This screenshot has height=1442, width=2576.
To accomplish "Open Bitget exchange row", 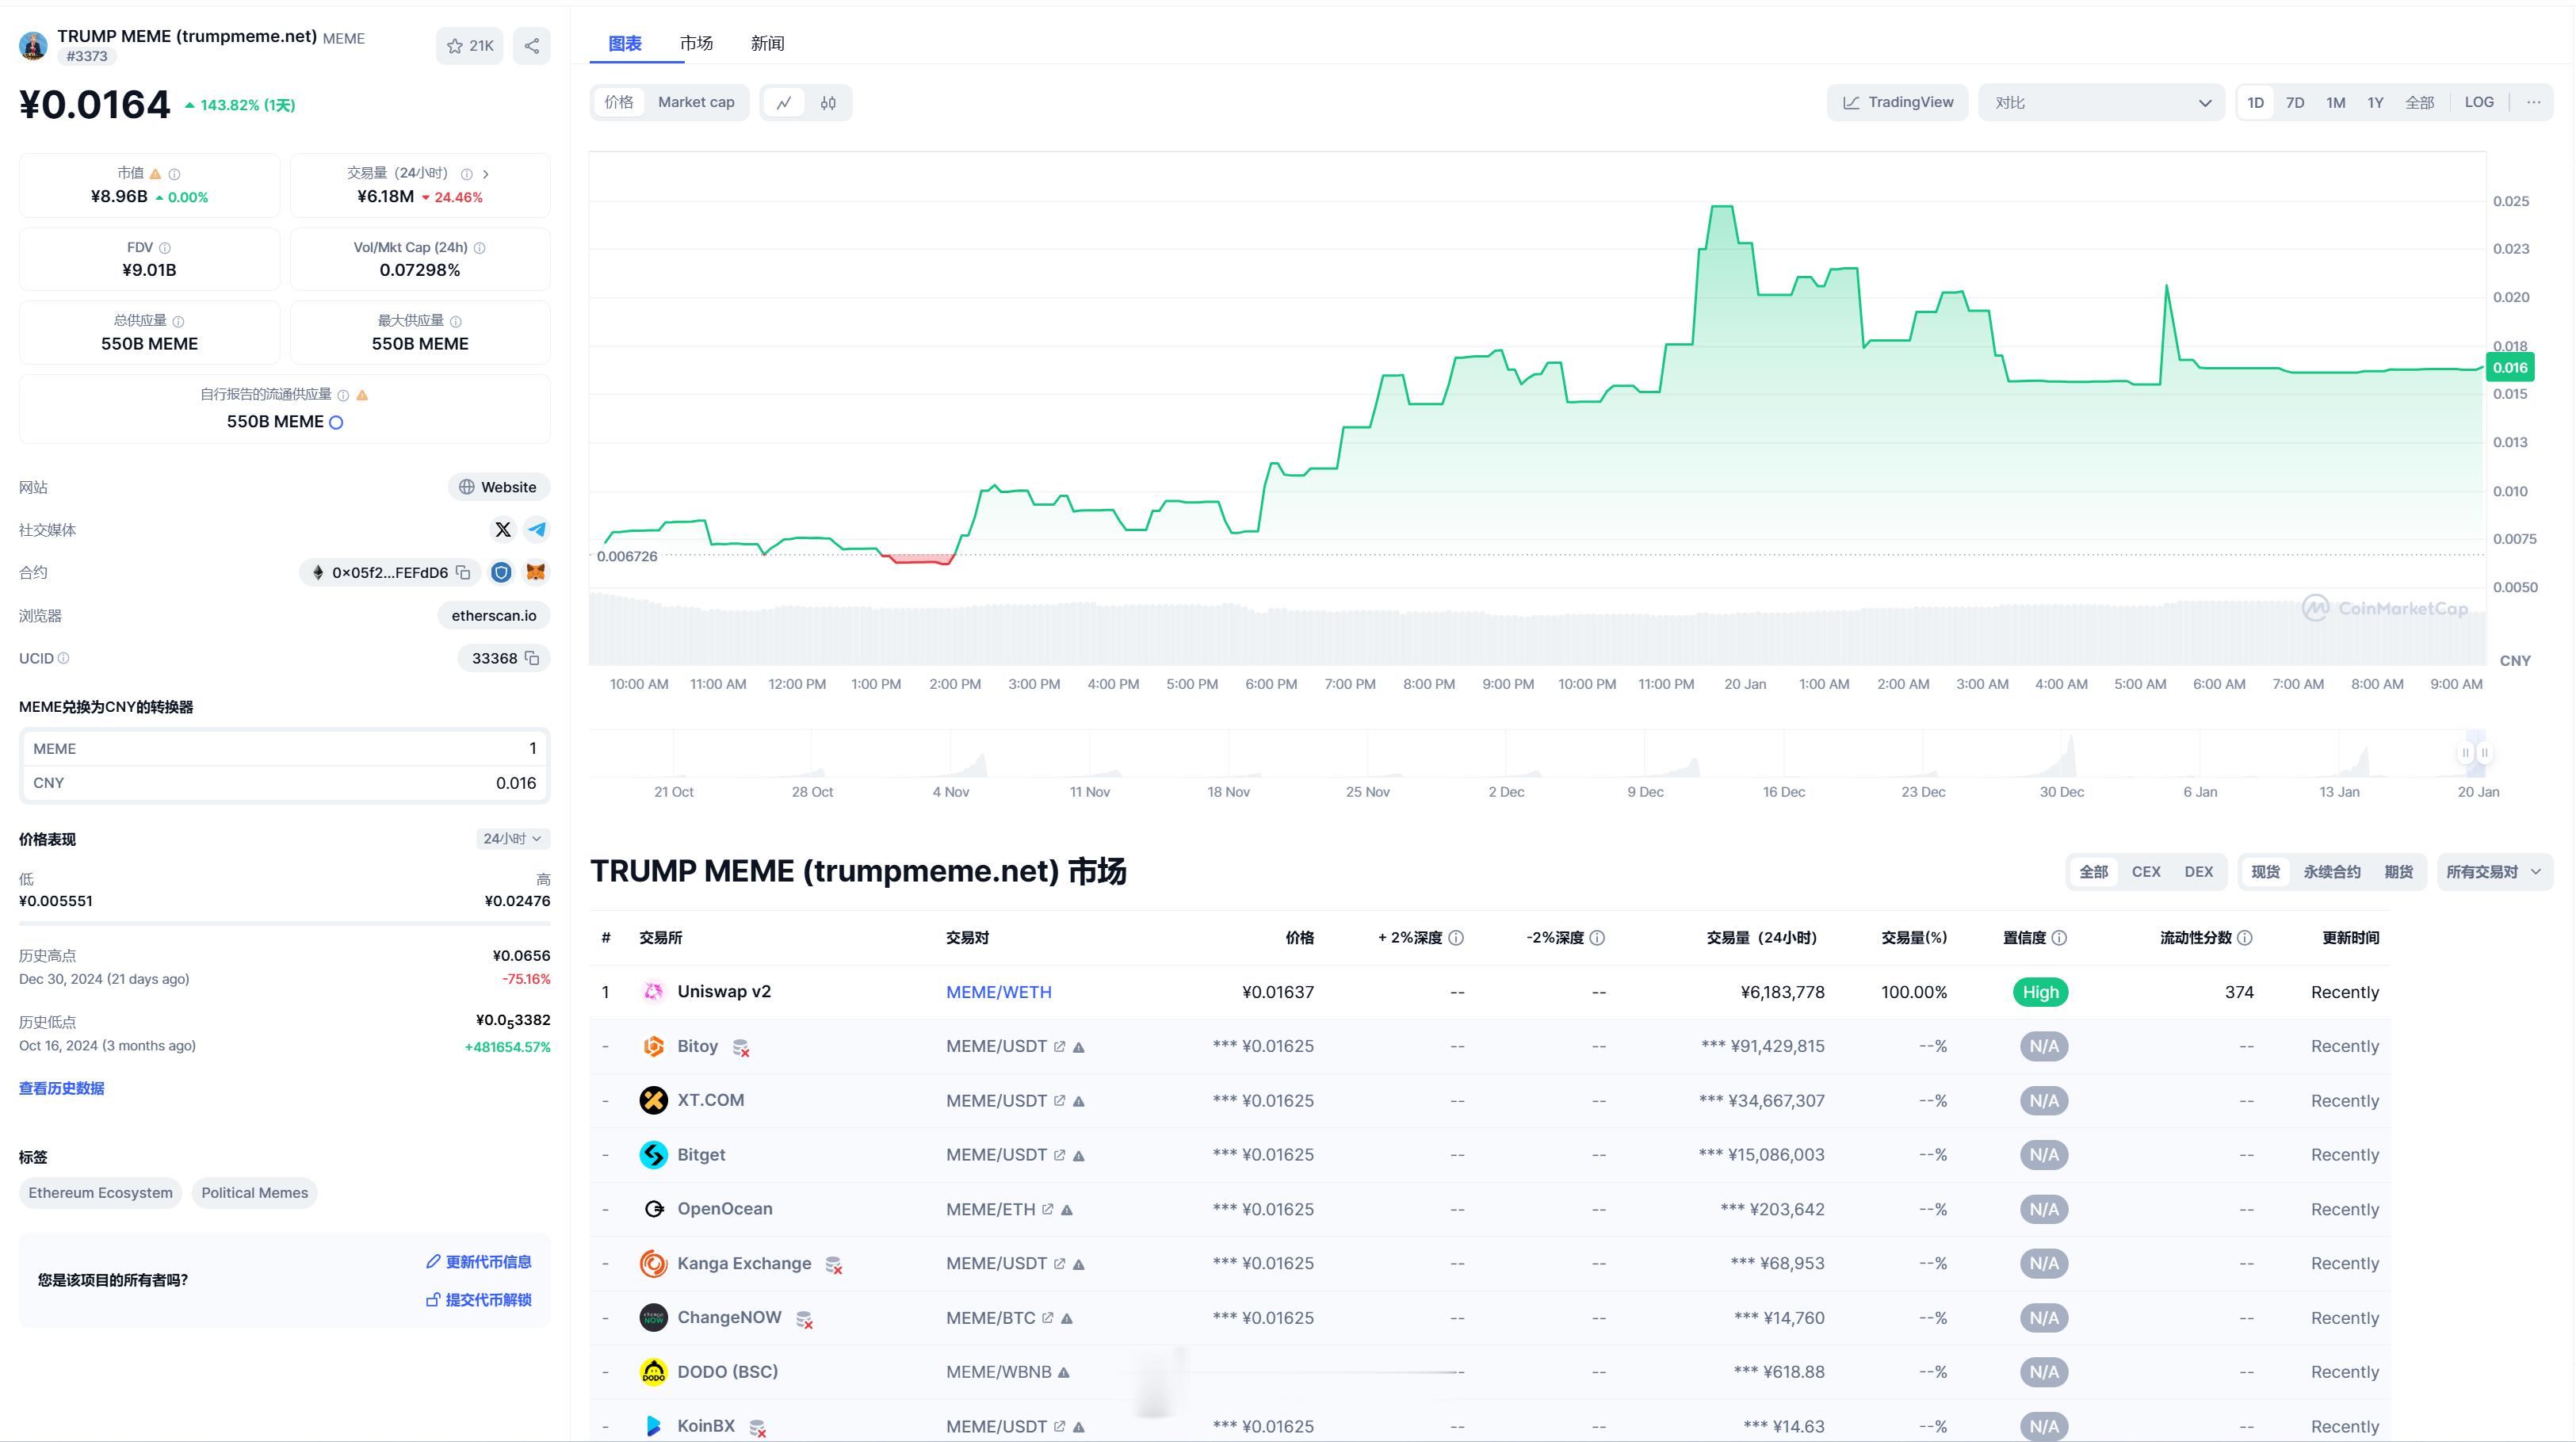I will (x=1489, y=1155).
